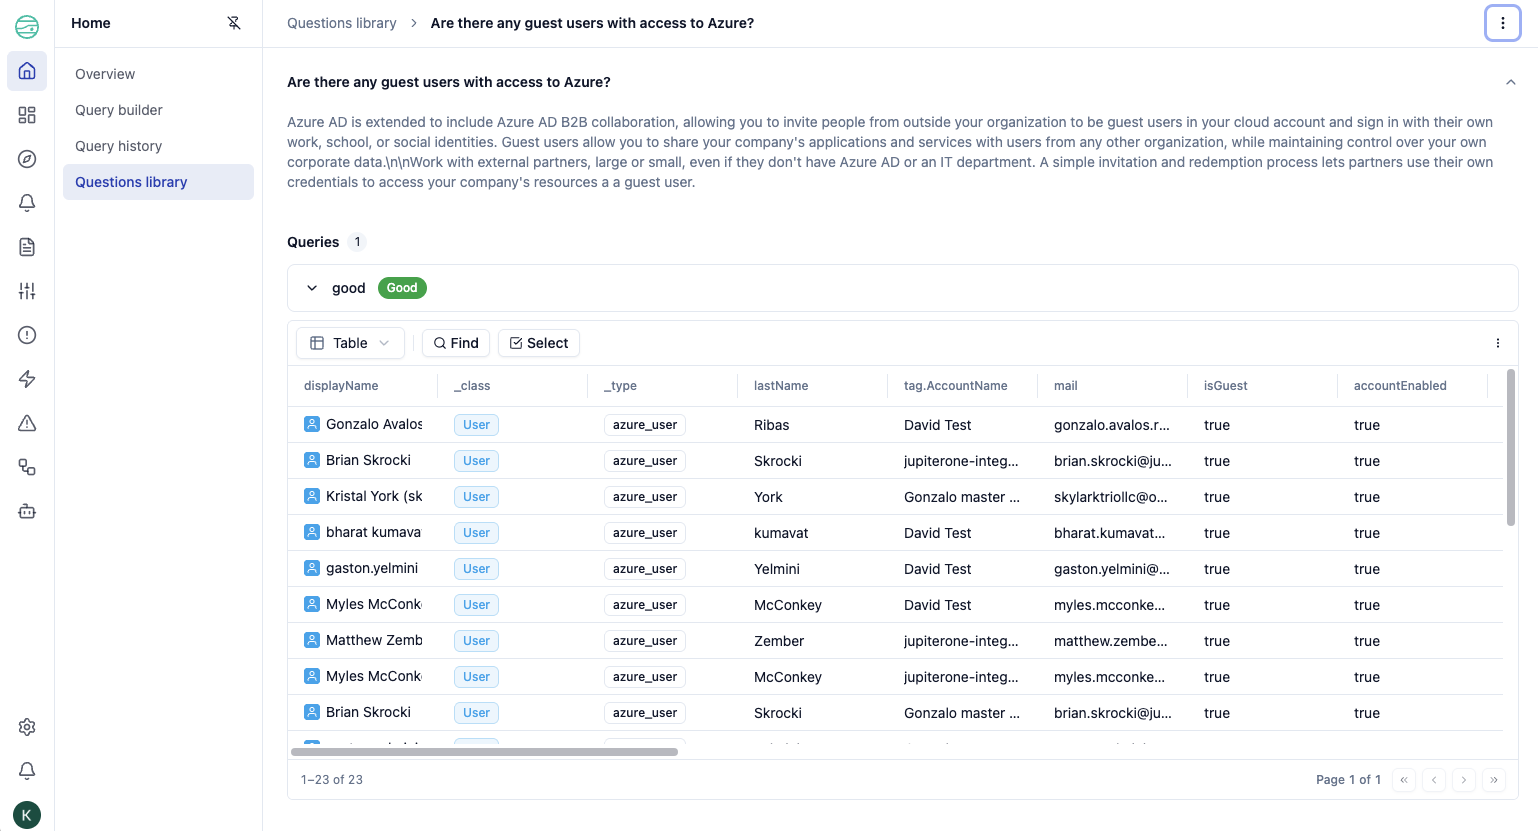Open the compass explore icon
This screenshot has width=1538, height=831.
[x=27, y=159]
